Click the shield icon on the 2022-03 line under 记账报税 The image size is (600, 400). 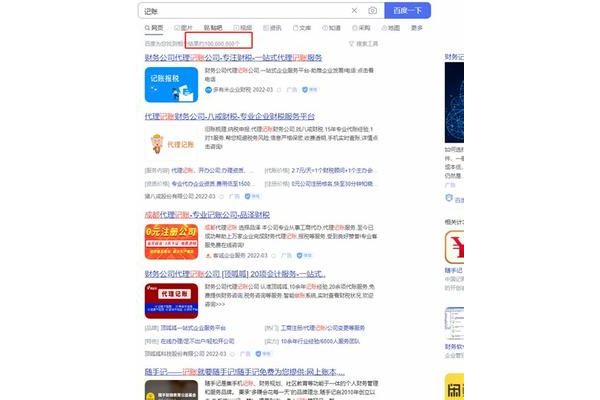pos(305,90)
